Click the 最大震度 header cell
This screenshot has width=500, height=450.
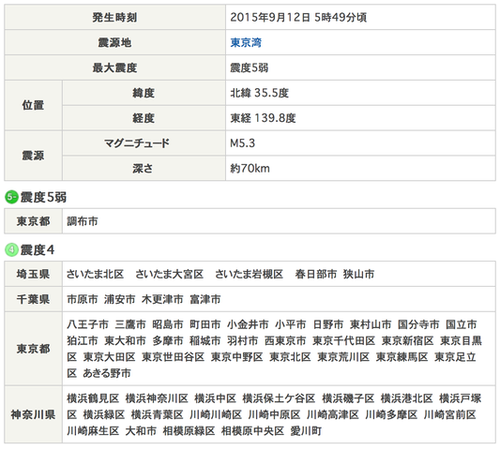(x=115, y=68)
